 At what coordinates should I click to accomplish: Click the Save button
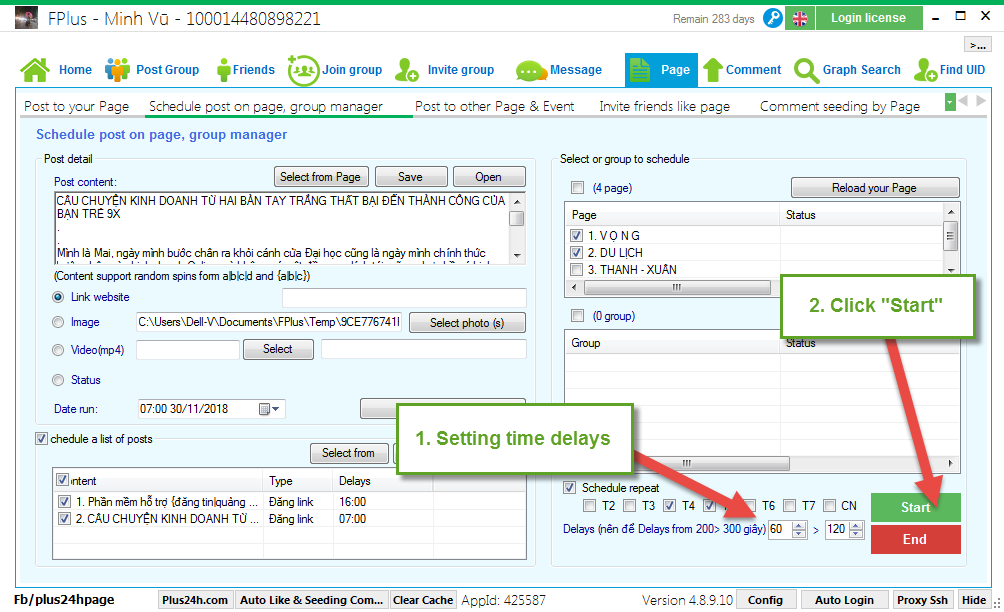point(410,177)
